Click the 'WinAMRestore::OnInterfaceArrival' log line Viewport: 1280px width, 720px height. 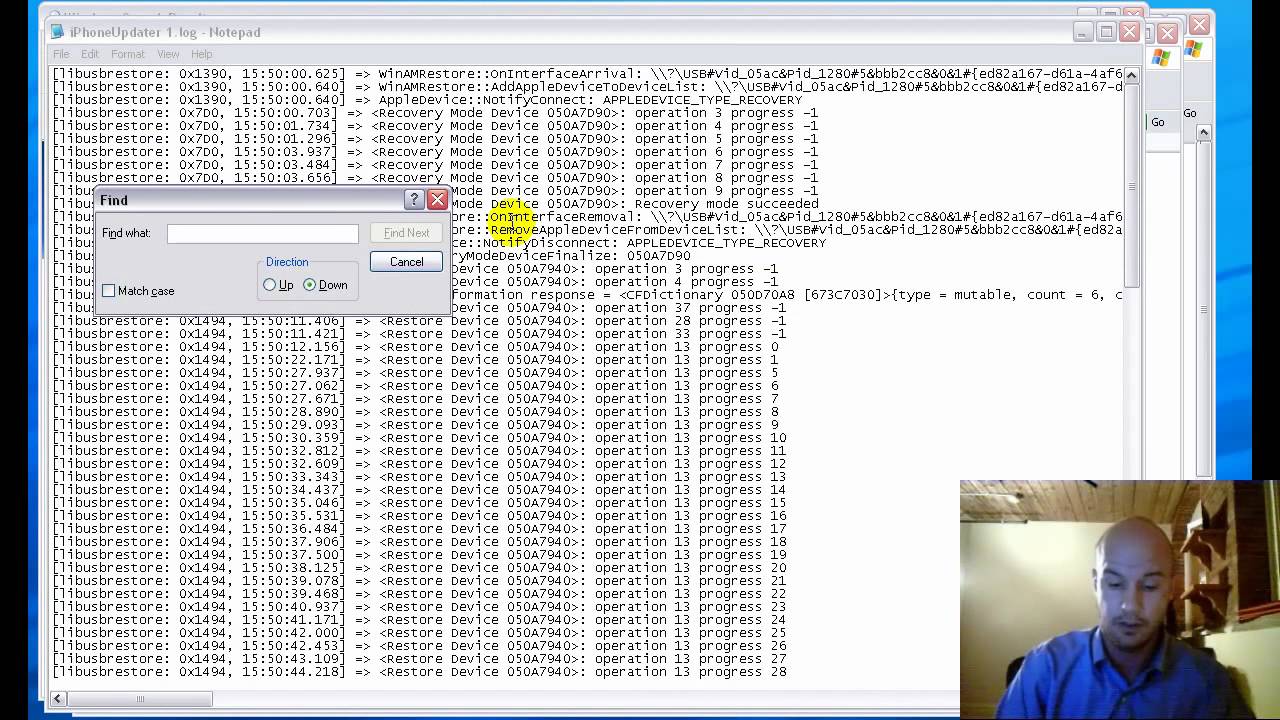[587, 74]
